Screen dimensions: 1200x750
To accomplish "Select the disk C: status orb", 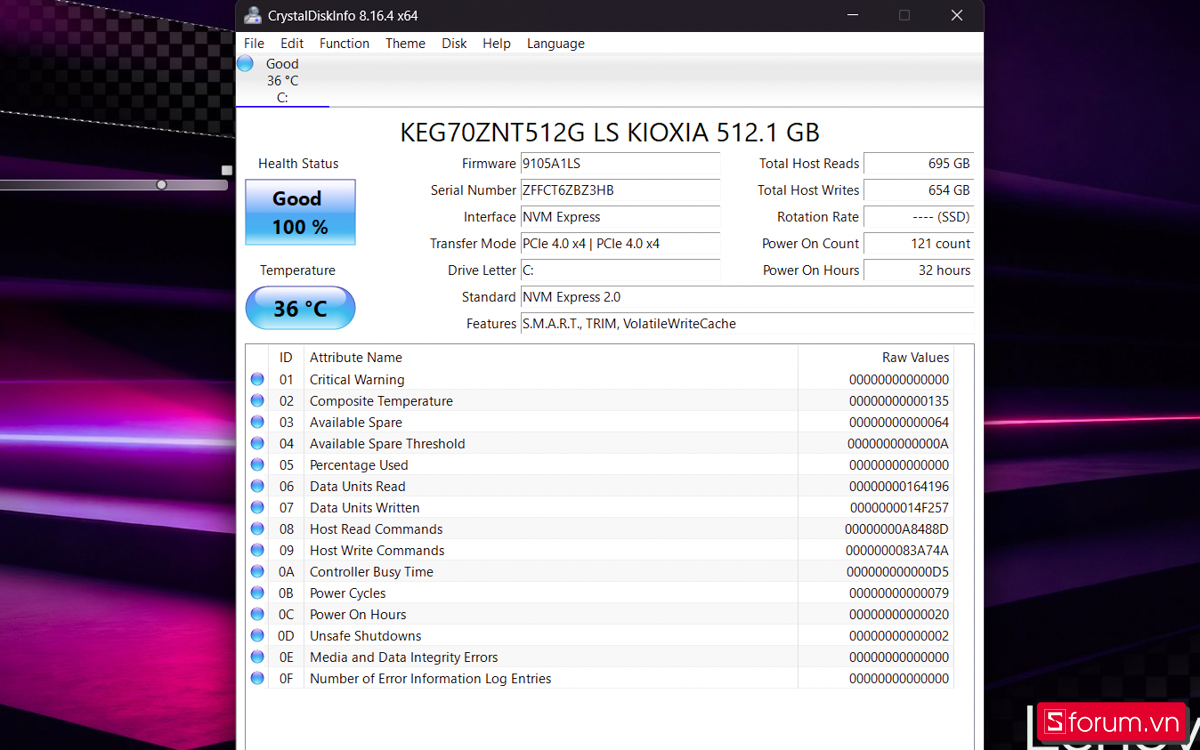I will point(245,64).
